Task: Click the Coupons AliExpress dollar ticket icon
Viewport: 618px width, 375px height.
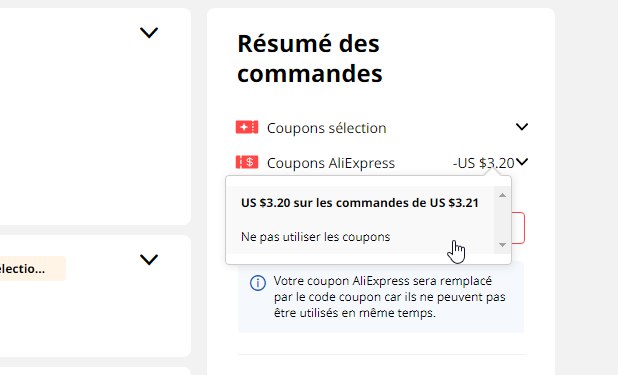Action: pos(247,162)
